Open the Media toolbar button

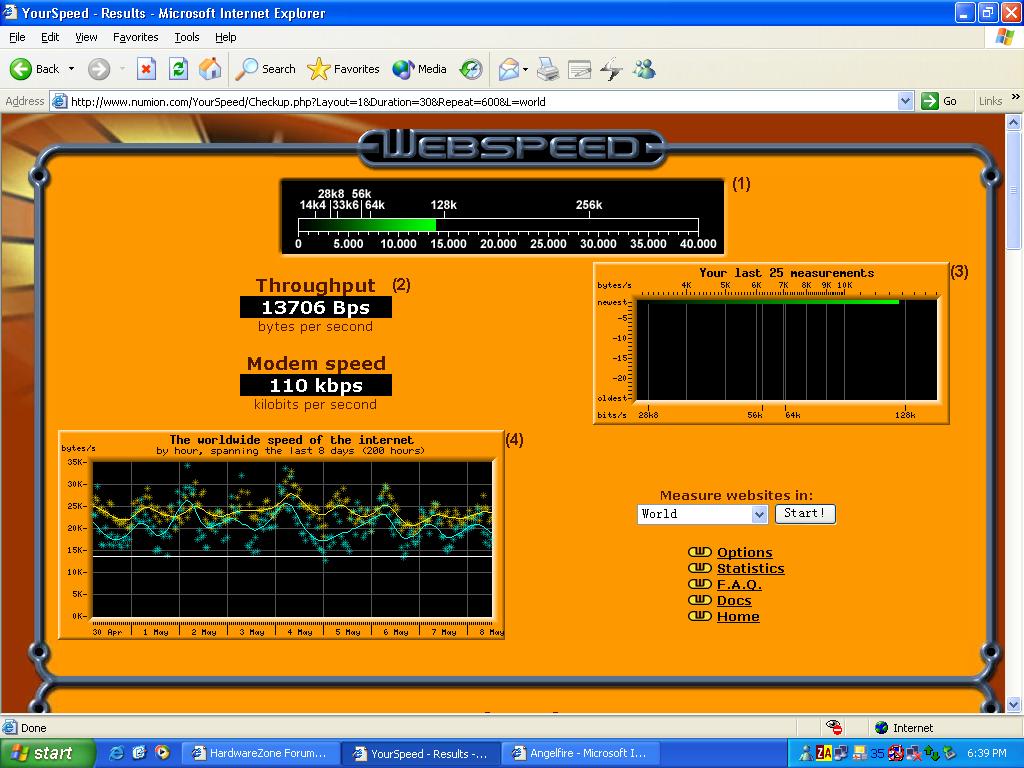click(x=420, y=69)
